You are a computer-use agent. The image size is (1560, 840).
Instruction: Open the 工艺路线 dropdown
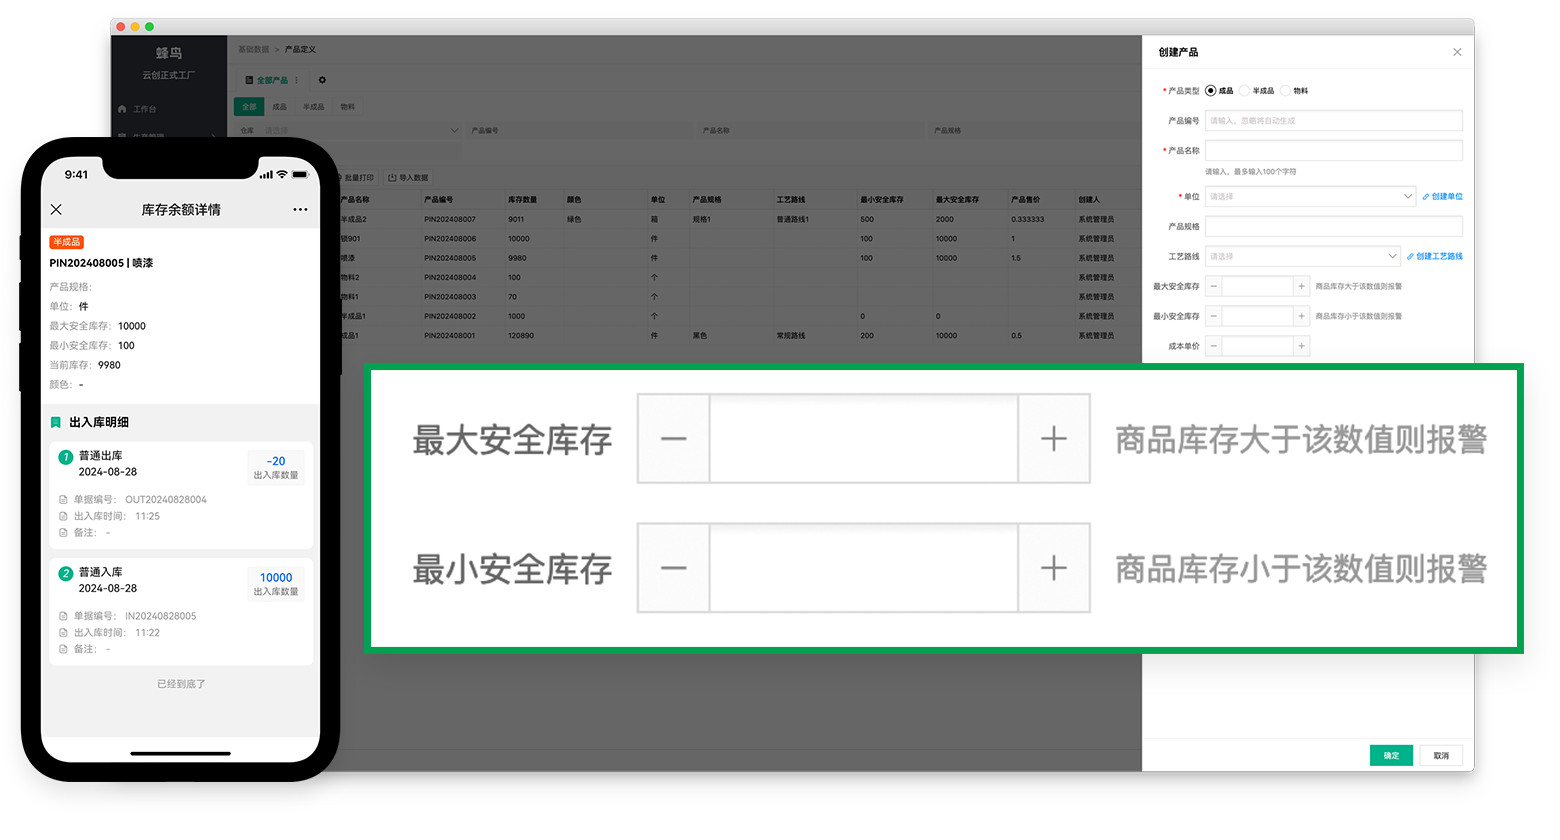click(x=1302, y=257)
